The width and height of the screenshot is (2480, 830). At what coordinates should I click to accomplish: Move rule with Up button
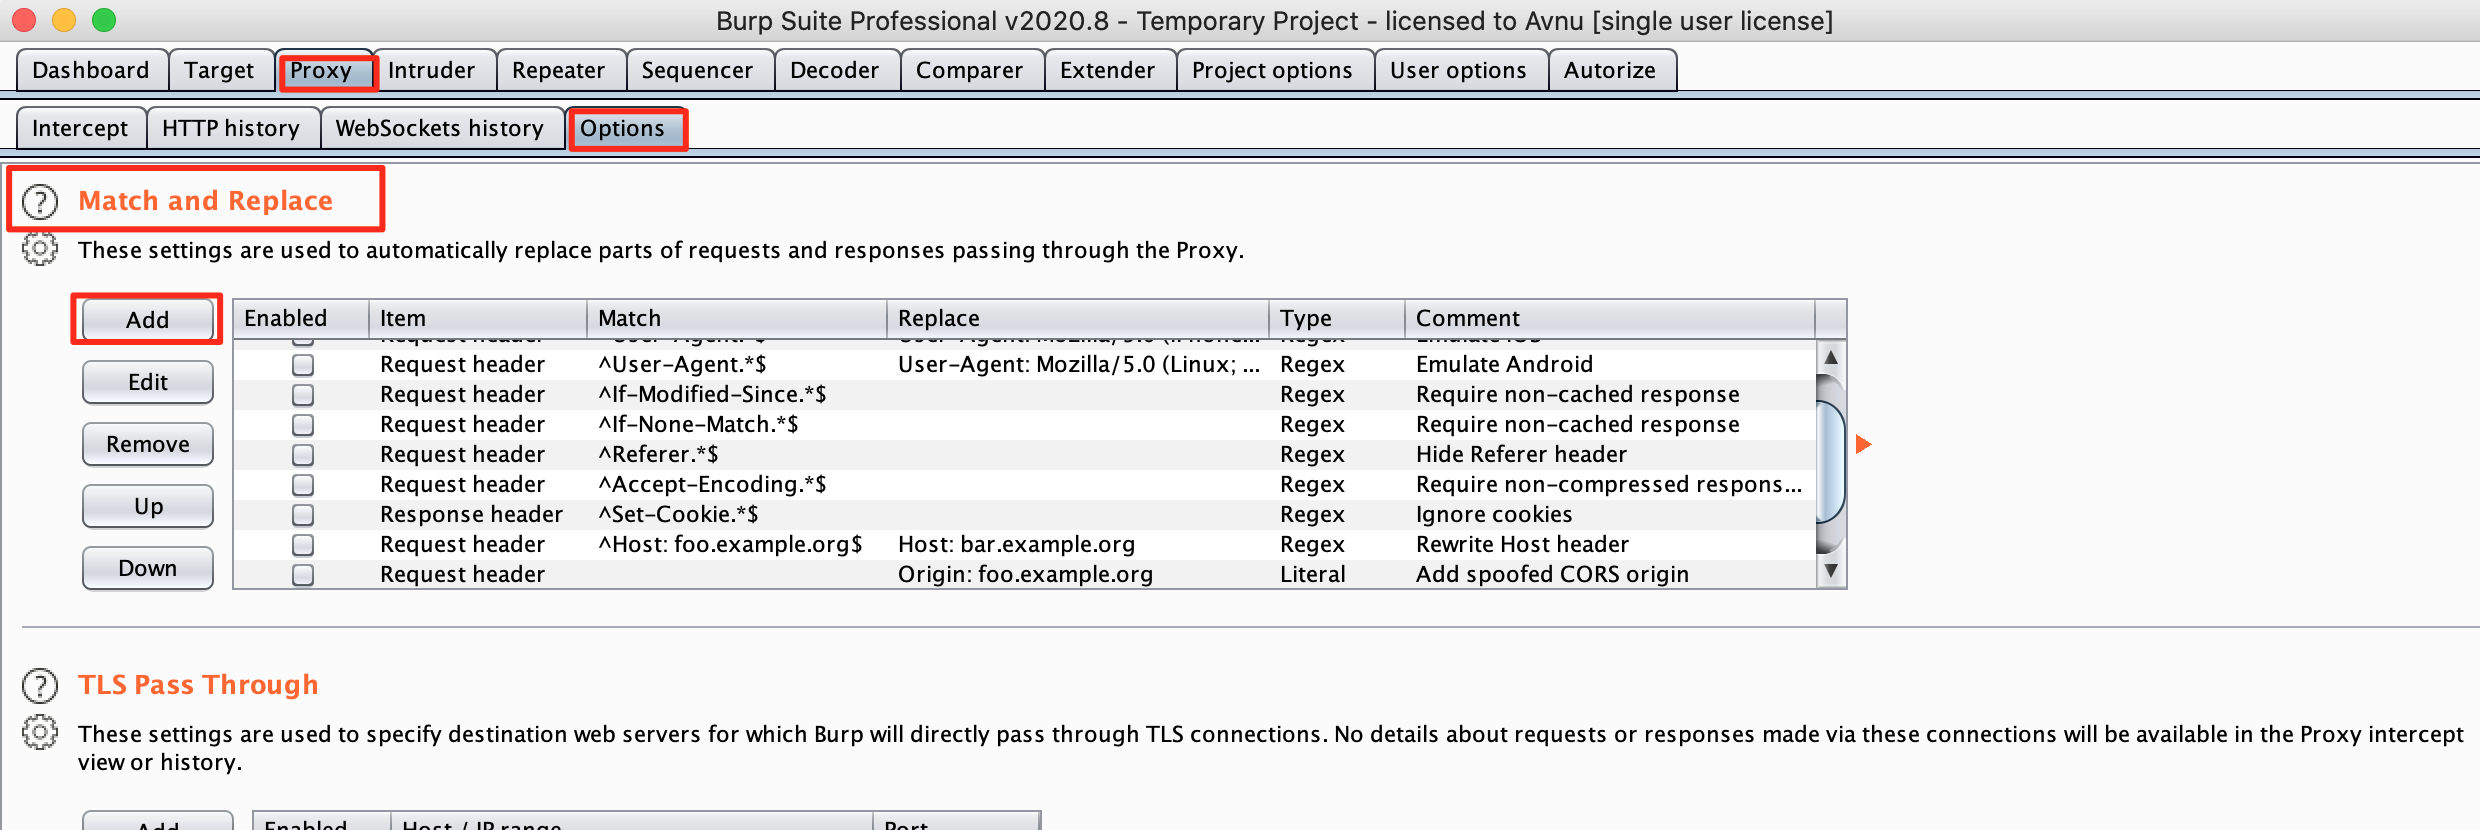148,506
